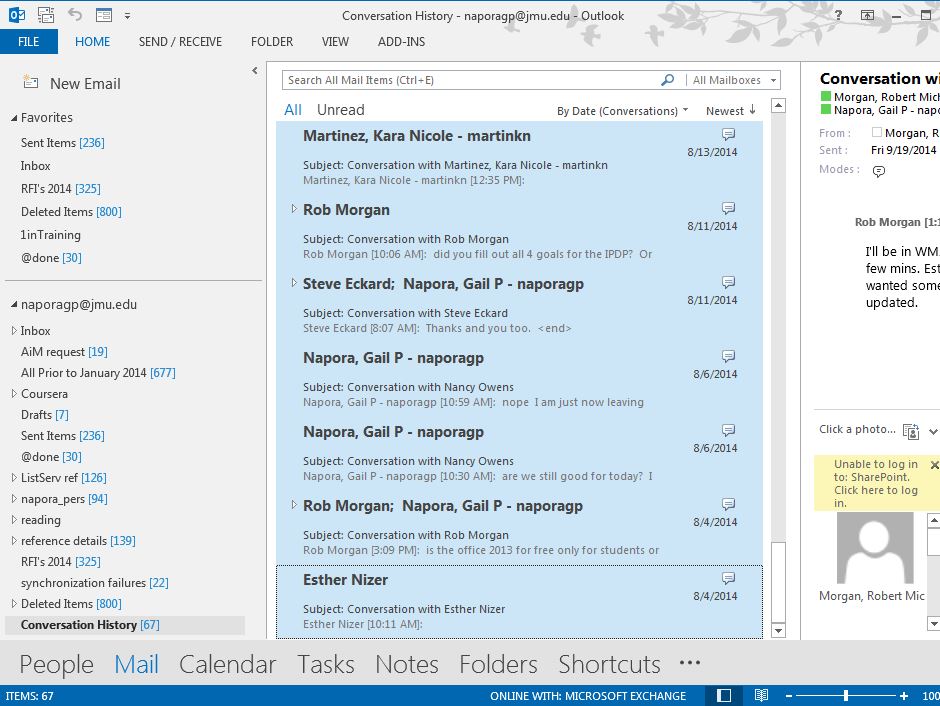Open Folders navigation view
940x706 pixels.
(498, 664)
